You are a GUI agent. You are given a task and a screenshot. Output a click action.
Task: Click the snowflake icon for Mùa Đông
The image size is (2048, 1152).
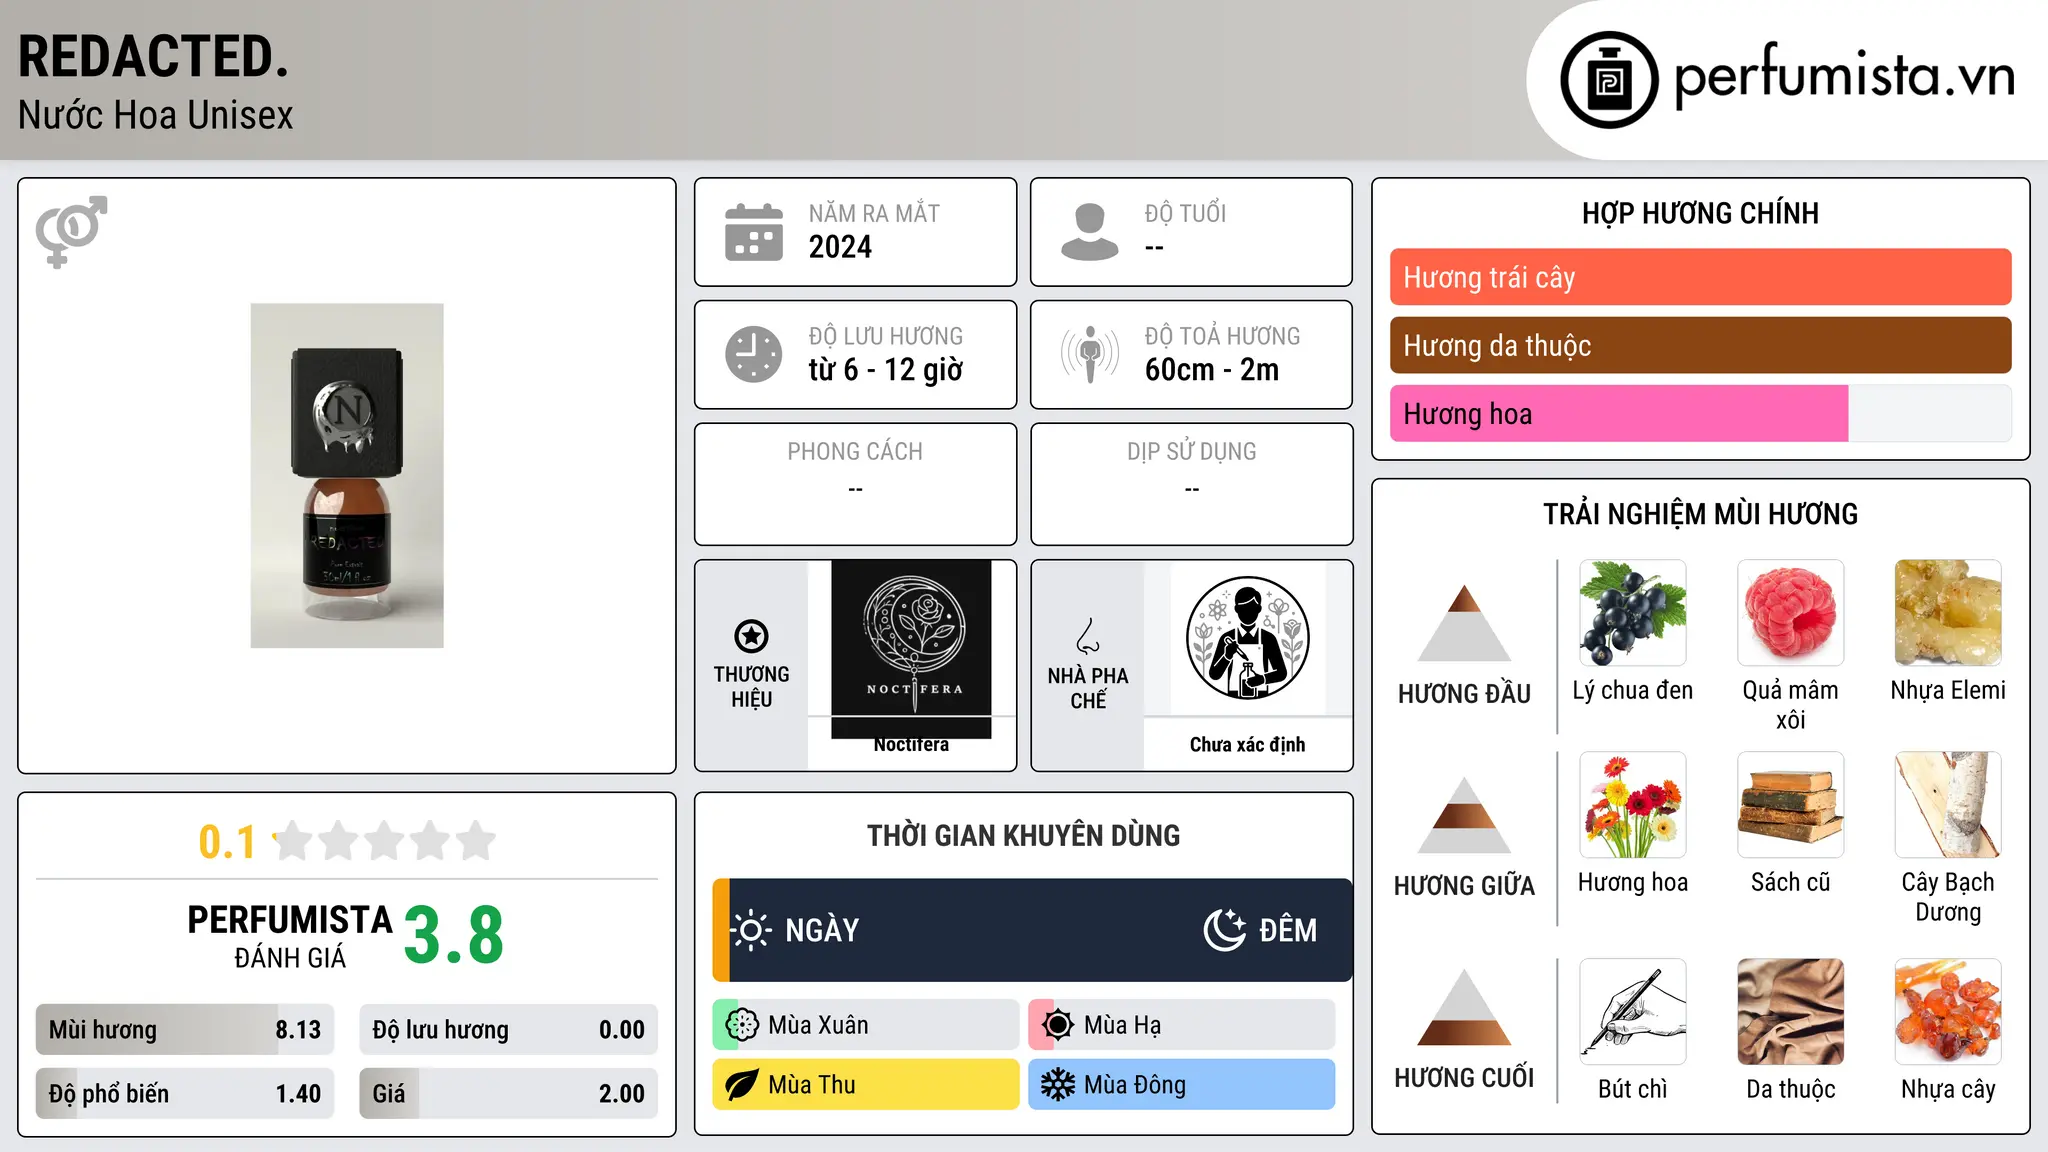(1058, 1085)
